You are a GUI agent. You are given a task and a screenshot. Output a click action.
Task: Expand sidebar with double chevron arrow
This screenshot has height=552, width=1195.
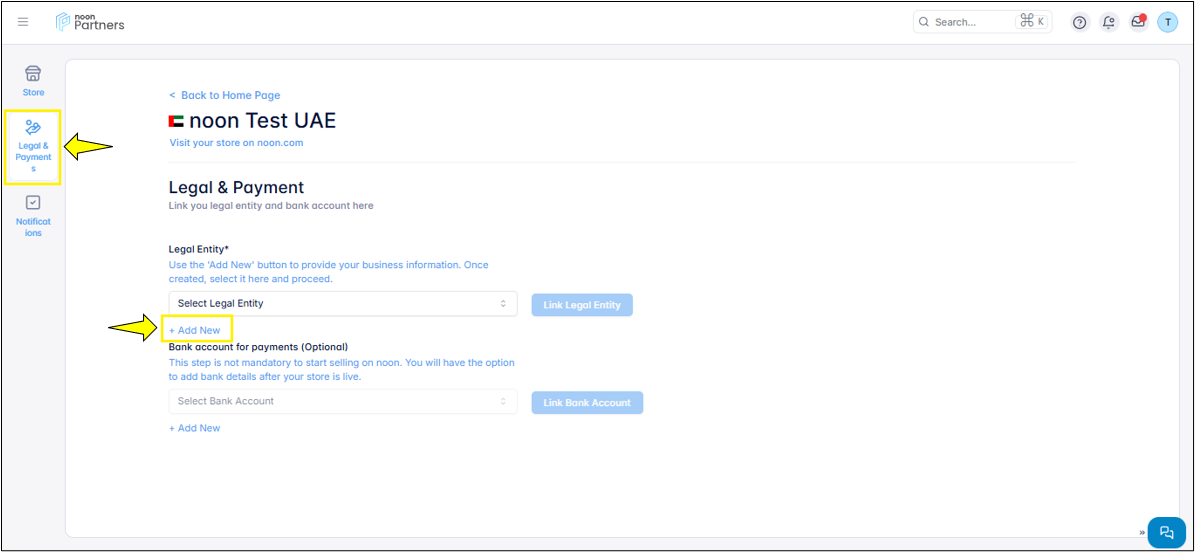pos(1141,533)
